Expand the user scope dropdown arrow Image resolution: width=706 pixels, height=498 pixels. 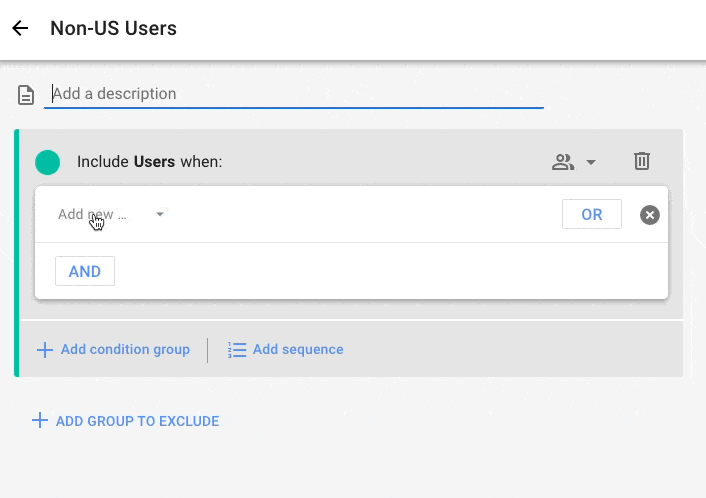(591, 162)
